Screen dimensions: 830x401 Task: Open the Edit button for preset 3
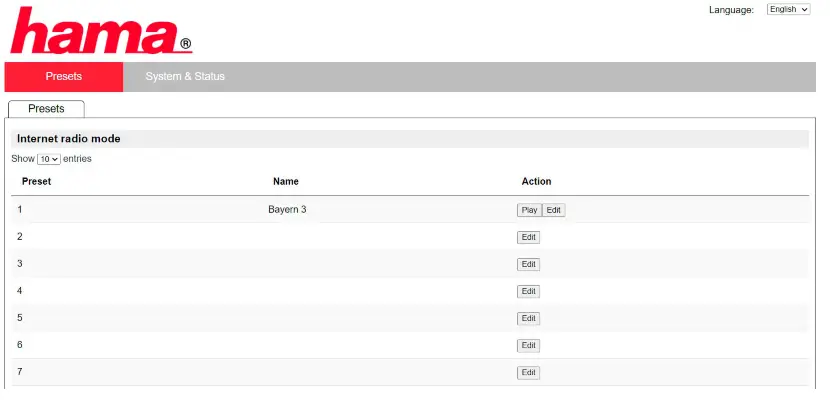(529, 264)
